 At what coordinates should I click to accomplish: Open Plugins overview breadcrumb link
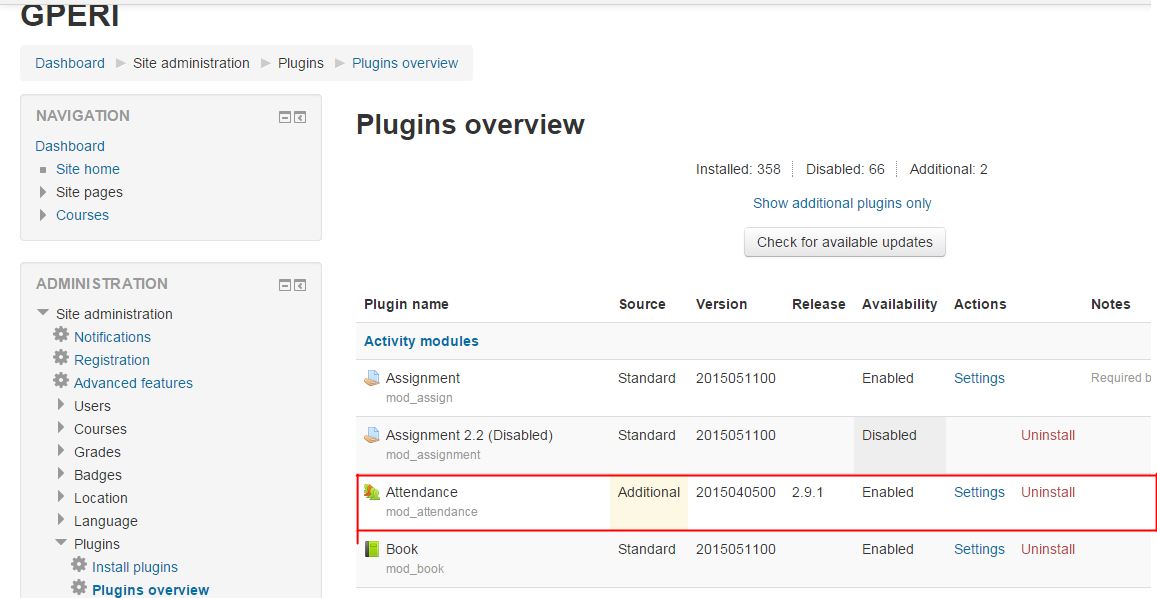[x=405, y=63]
